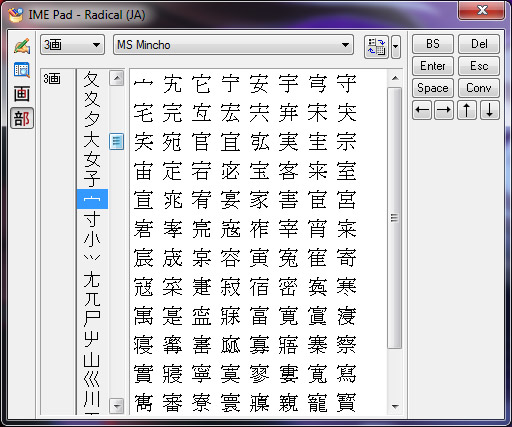Select the Radical (部) applet icon
512x427 pixels.
point(22,118)
